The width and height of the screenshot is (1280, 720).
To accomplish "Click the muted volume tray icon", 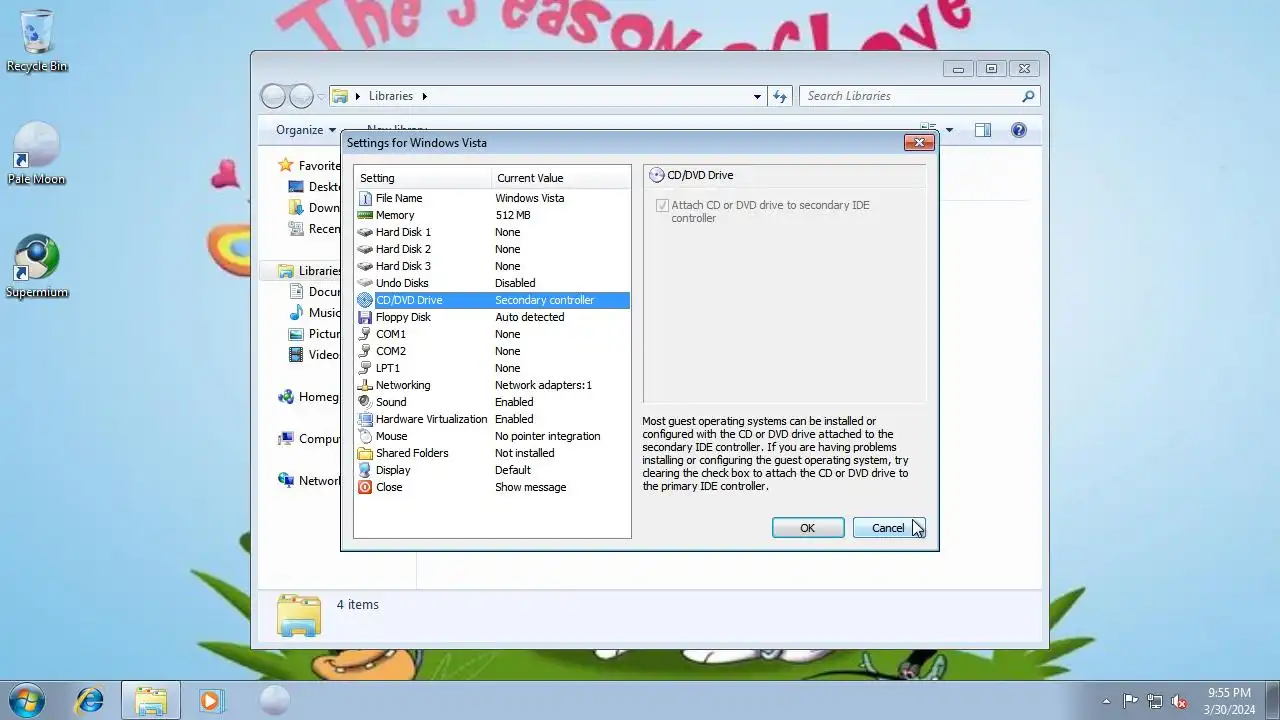I will point(1179,701).
